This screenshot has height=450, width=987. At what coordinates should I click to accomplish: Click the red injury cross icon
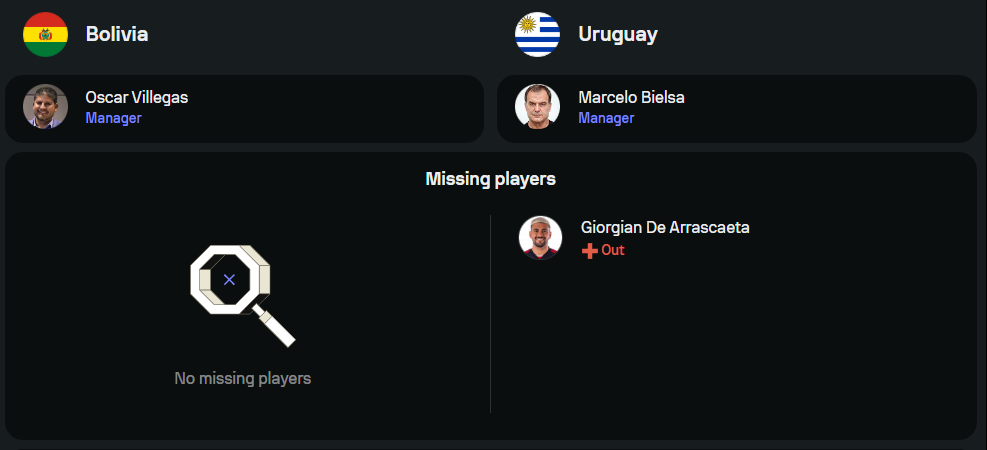(x=589, y=250)
